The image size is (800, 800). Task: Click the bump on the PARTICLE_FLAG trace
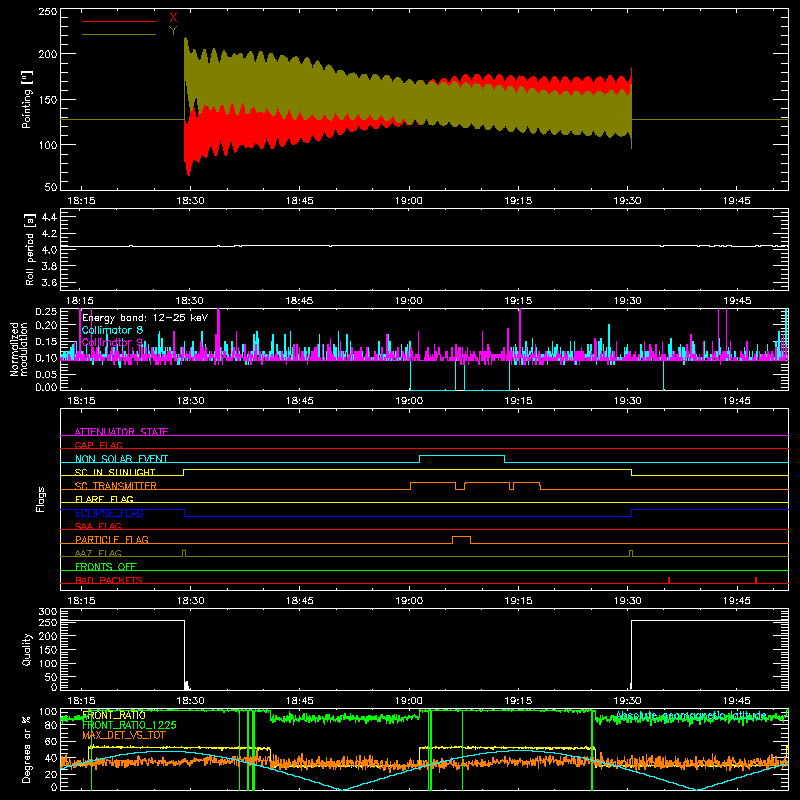[461, 537]
